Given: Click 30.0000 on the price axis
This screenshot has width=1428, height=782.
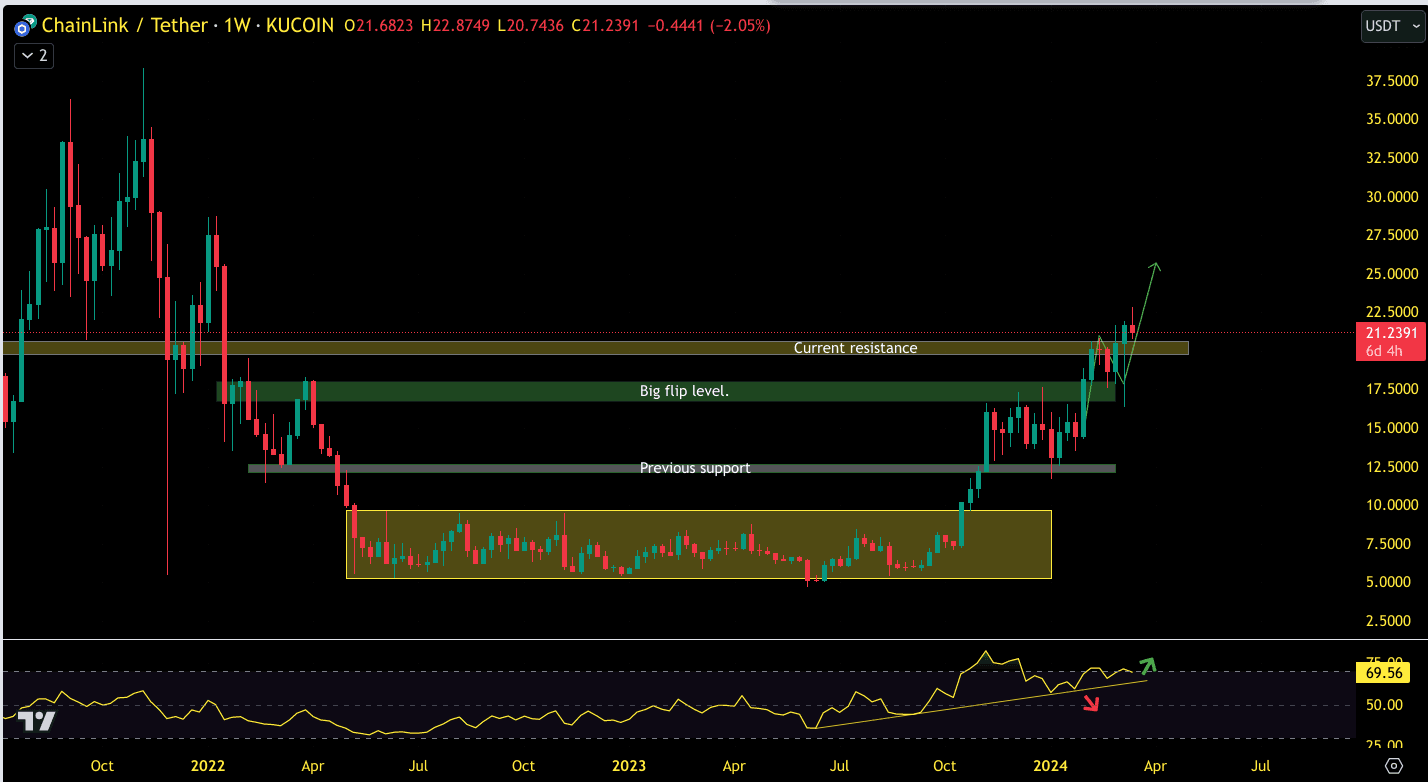Looking at the screenshot, I should (1393, 196).
